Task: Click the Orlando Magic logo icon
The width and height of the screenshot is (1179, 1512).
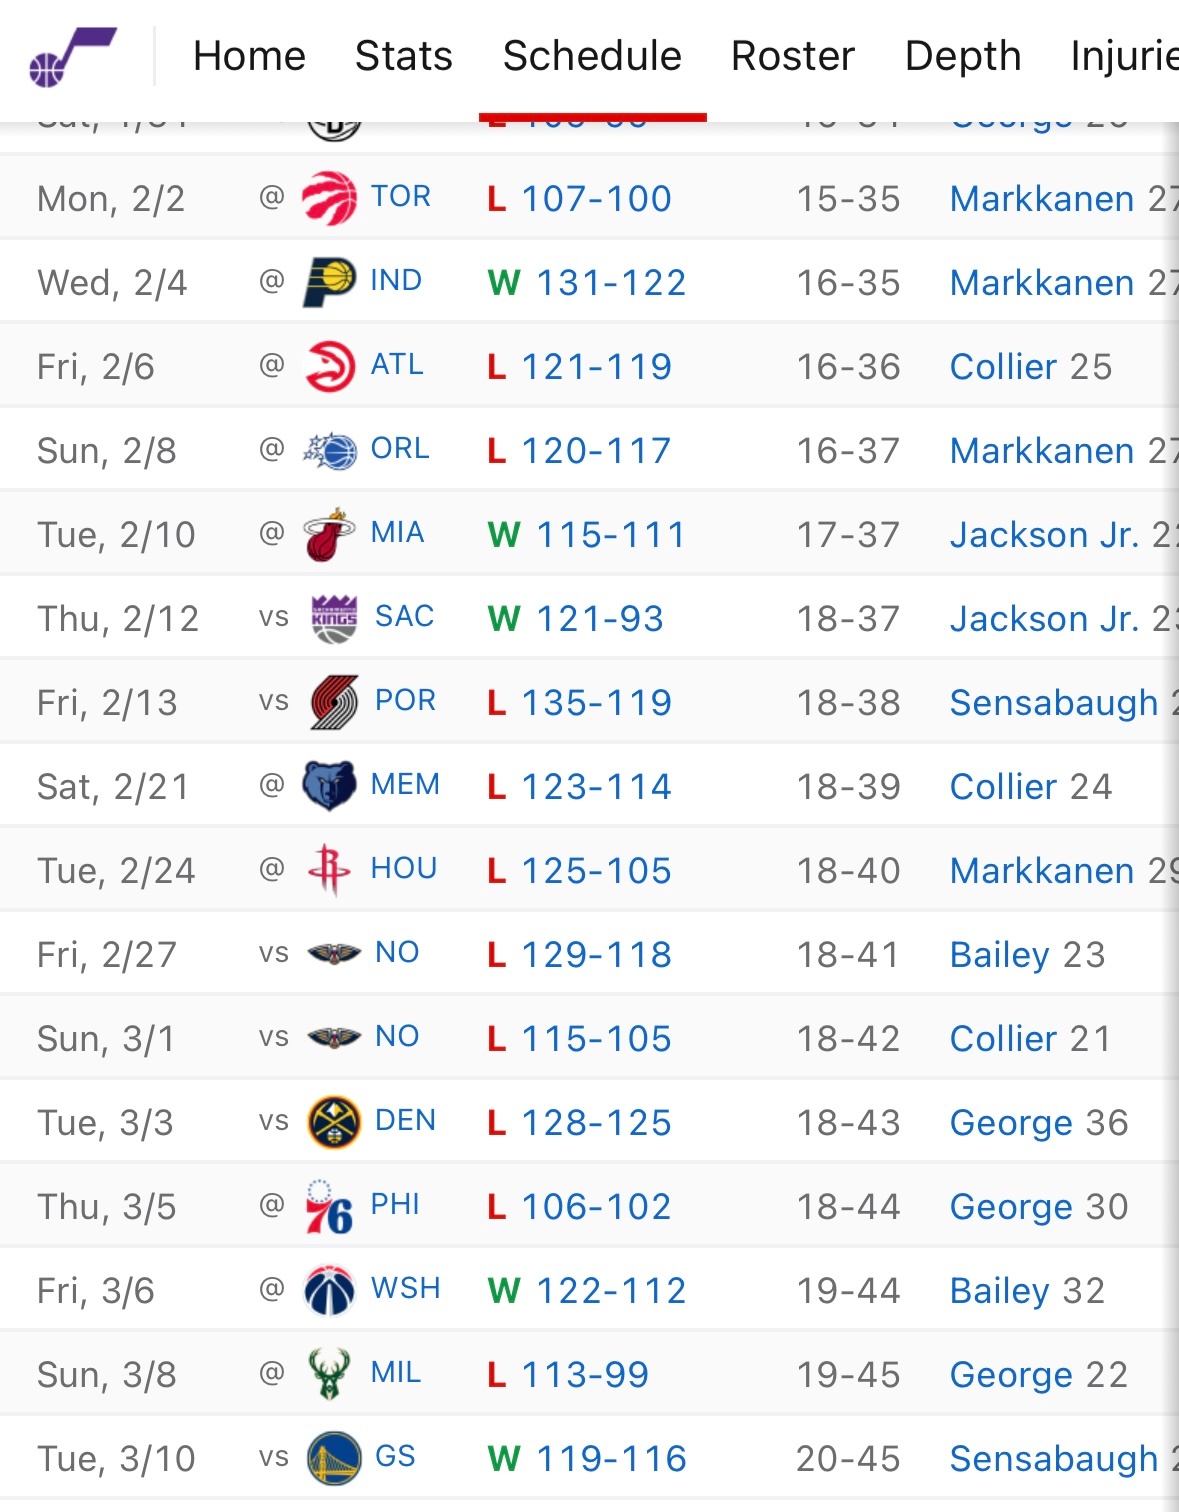Action: click(329, 450)
